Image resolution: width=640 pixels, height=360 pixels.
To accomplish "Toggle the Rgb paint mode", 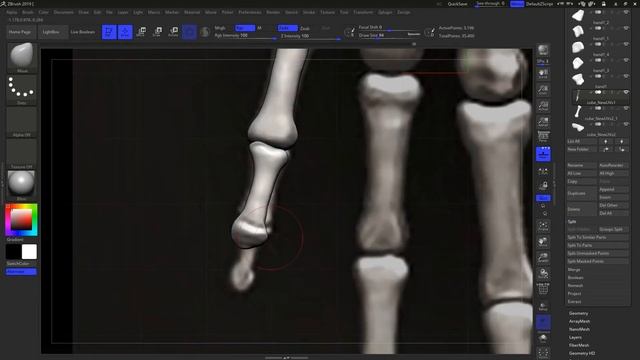I will 245,28.
